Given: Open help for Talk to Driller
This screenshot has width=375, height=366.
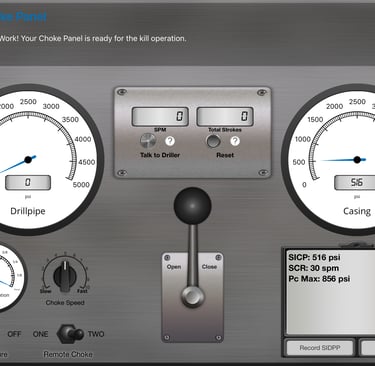Looking at the screenshot, I should pos(170,141).
